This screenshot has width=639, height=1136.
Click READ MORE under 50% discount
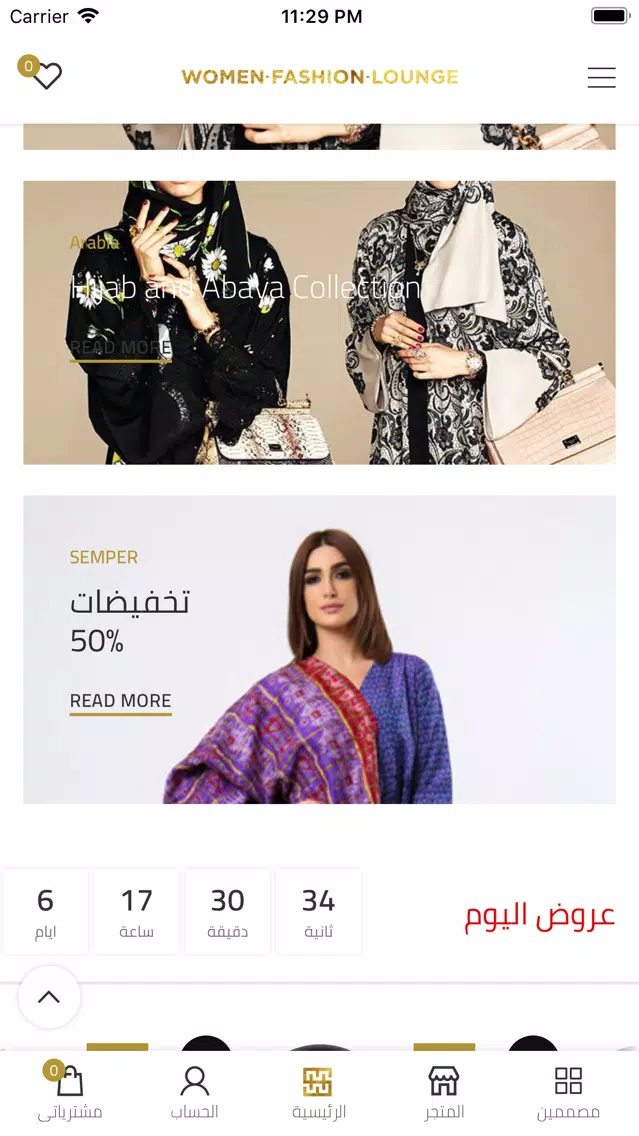120,702
